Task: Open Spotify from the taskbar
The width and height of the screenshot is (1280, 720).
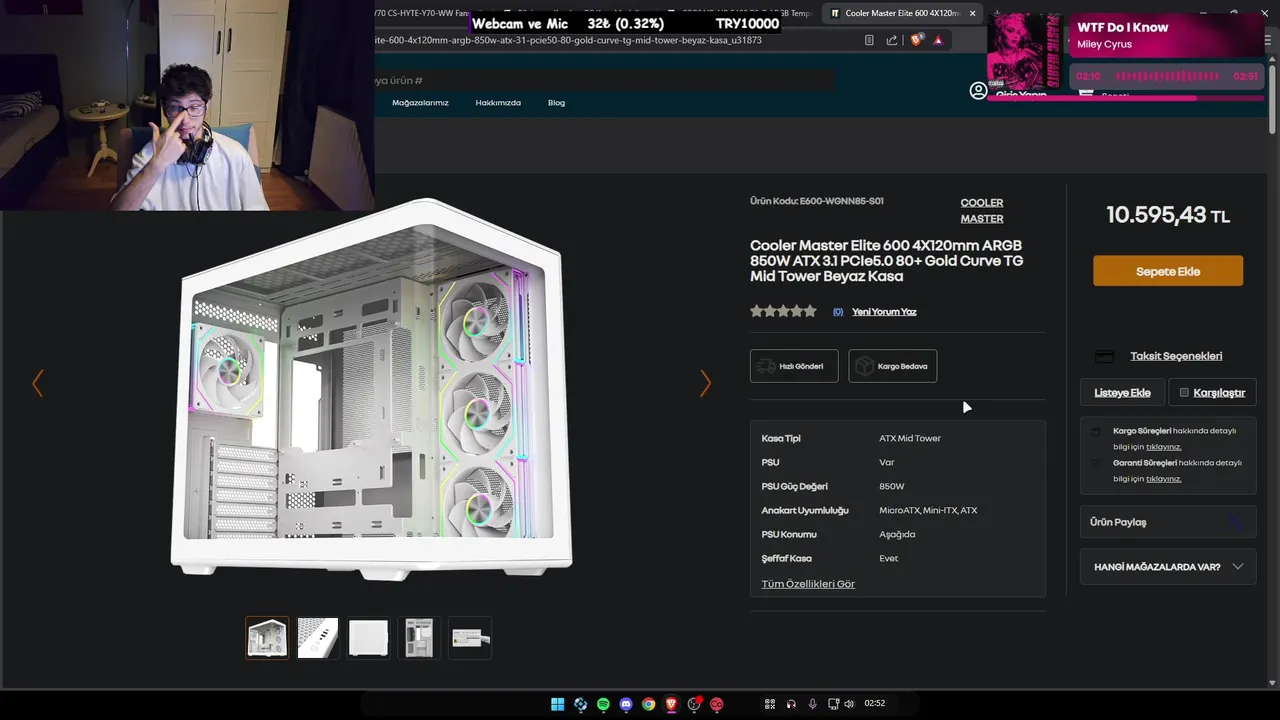Action: pyautogui.click(x=603, y=704)
